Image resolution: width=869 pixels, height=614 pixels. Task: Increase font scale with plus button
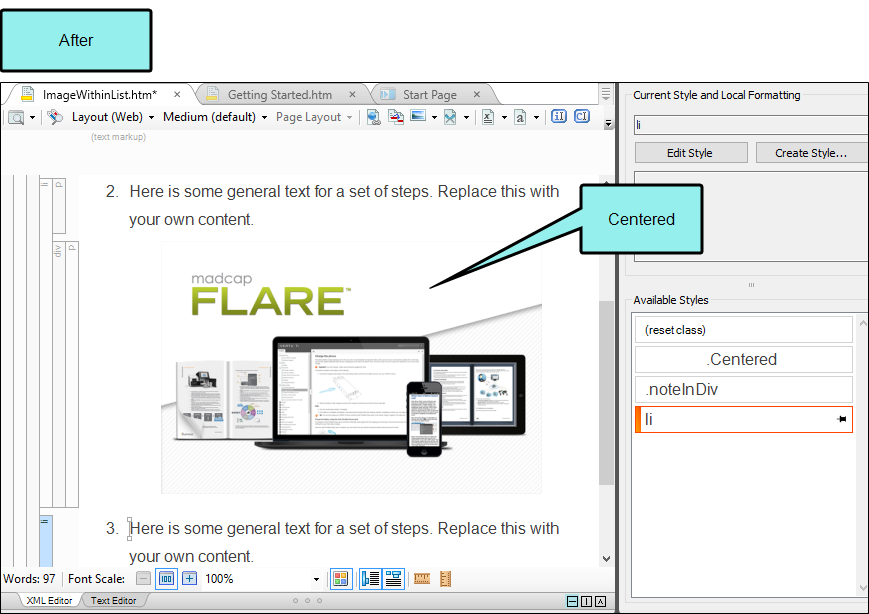tap(190, 579)
